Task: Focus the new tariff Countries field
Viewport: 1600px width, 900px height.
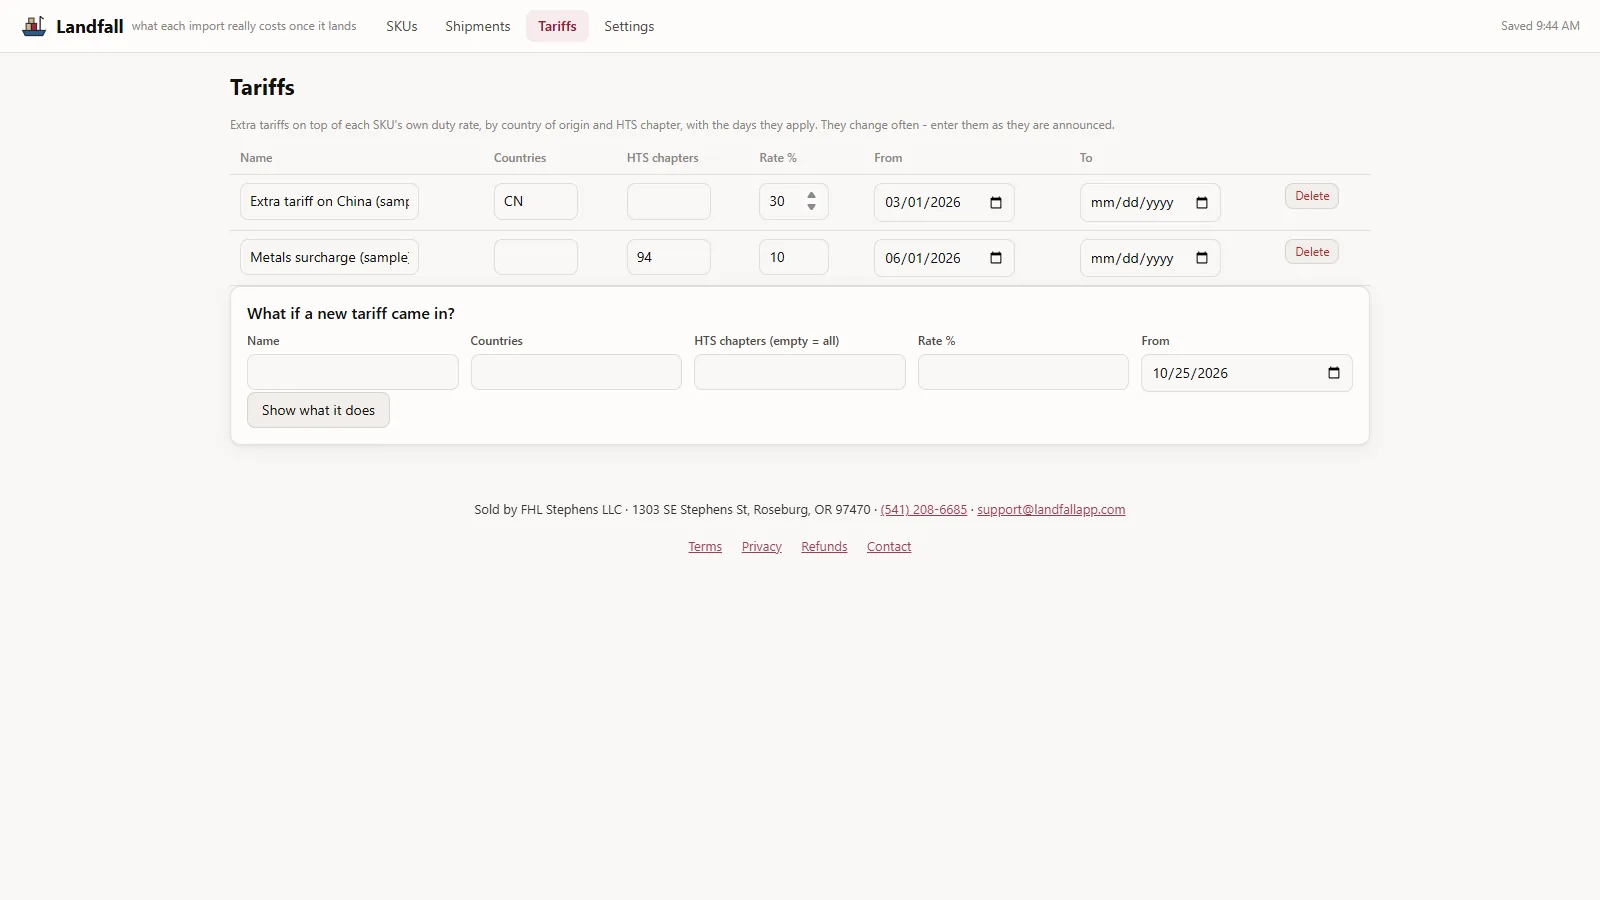Action: click(576, 372)
